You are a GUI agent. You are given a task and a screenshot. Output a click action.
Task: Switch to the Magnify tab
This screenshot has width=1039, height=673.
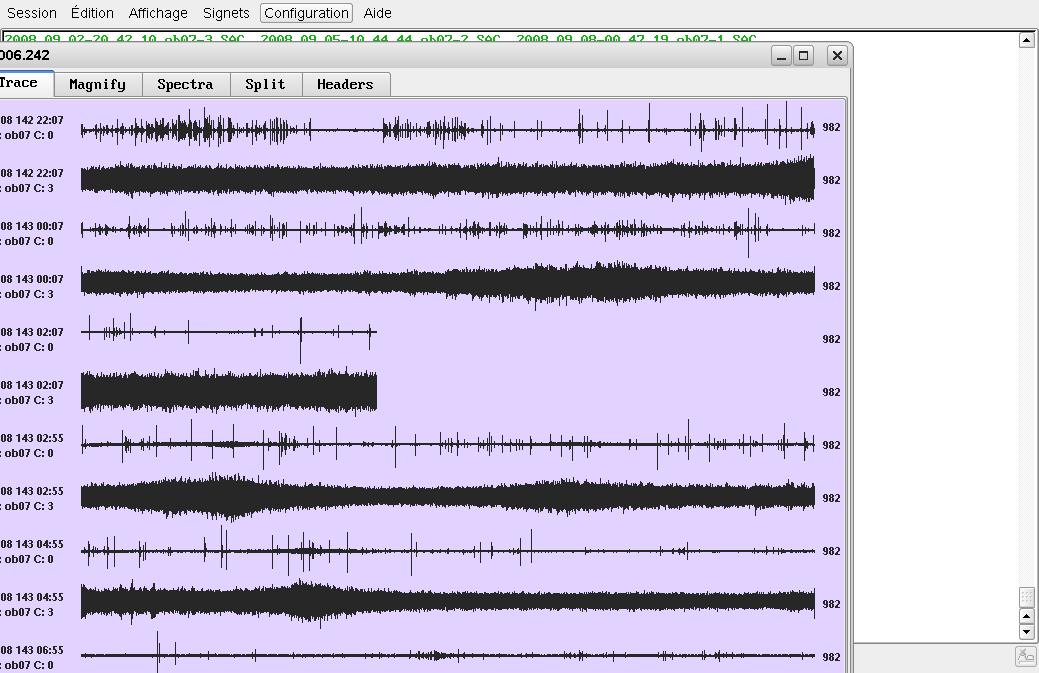click(x=98, y=85)
